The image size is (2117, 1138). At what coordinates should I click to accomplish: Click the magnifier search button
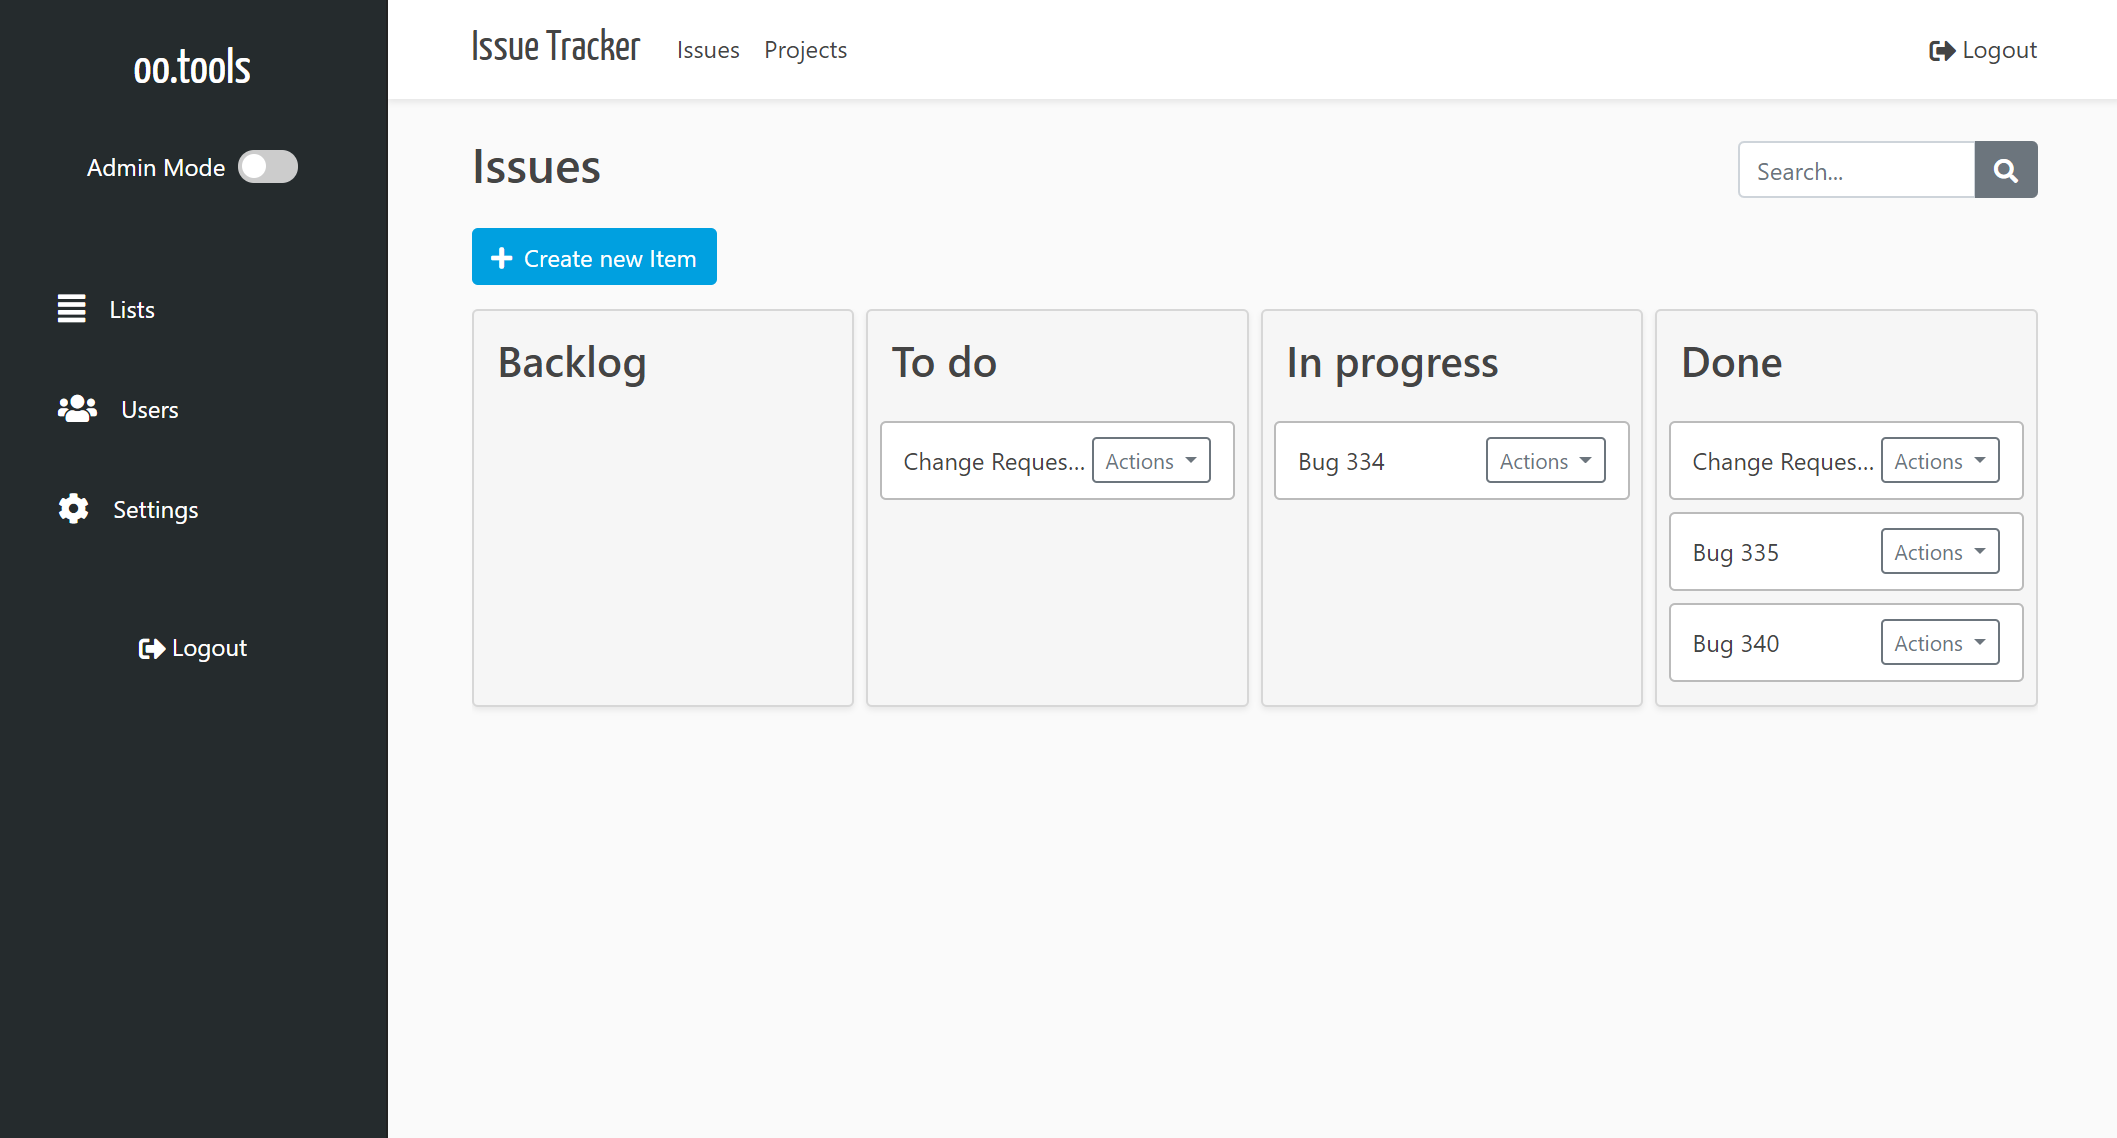[x=2005, y=170]
